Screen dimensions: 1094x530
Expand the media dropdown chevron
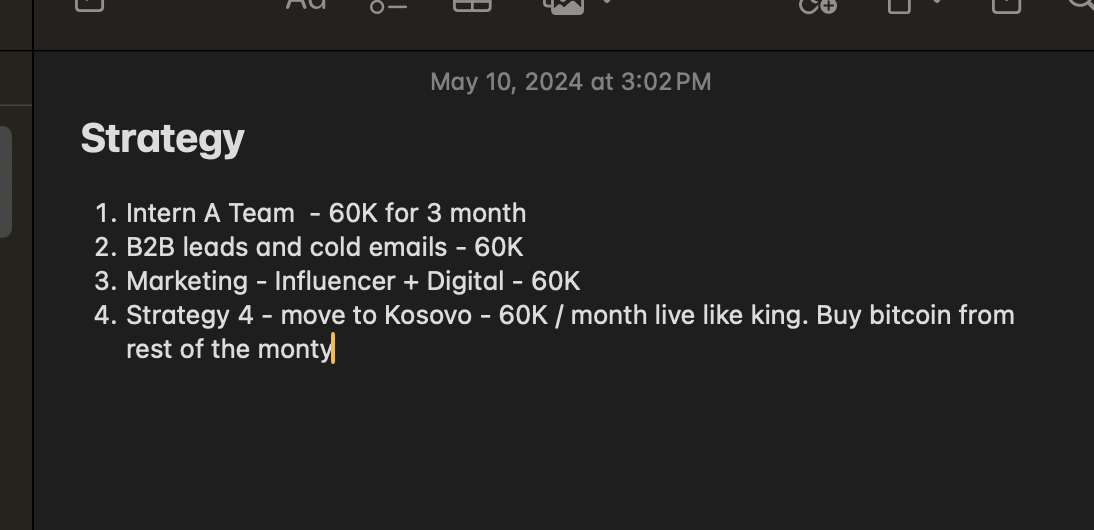(607, 3)
